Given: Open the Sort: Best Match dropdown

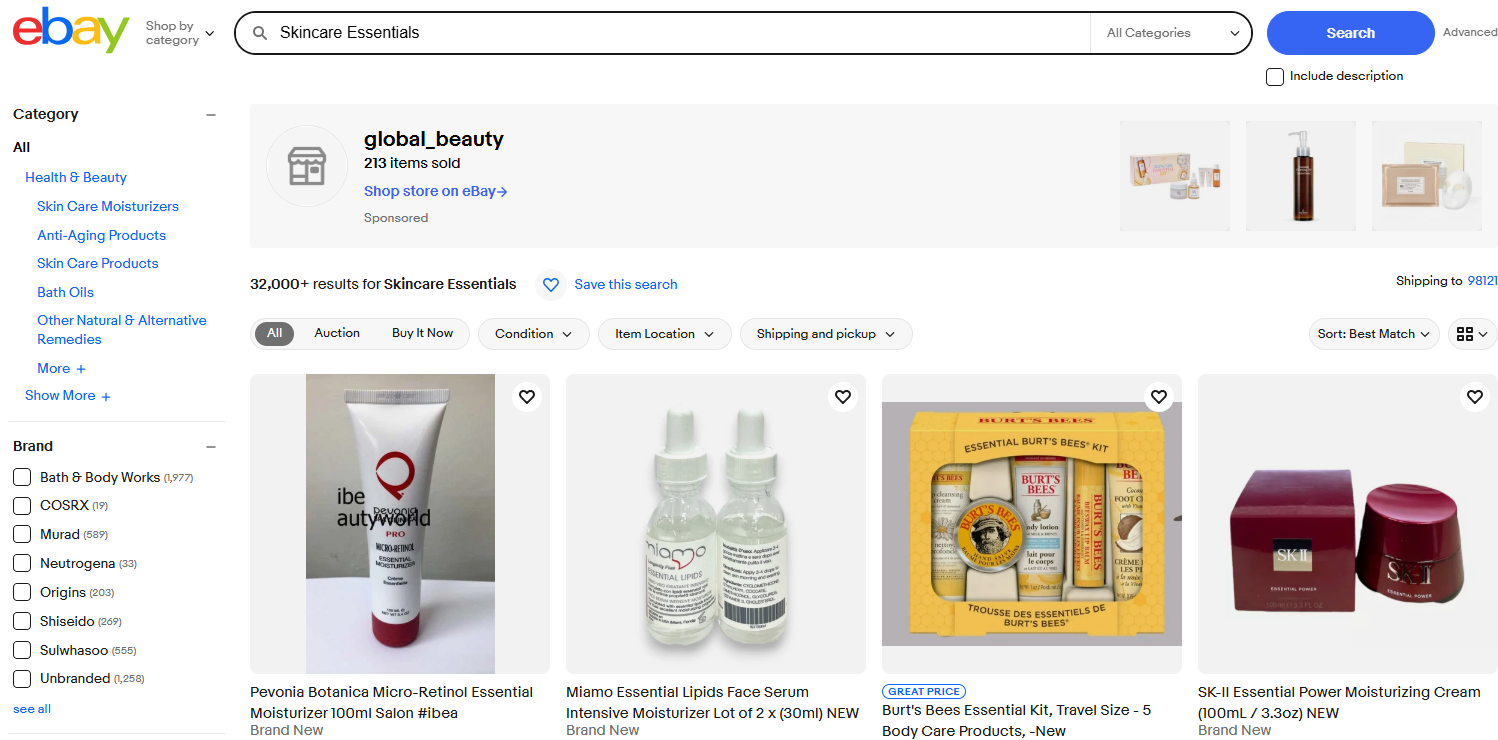Looking at the screenshot, I should 1373,334.
